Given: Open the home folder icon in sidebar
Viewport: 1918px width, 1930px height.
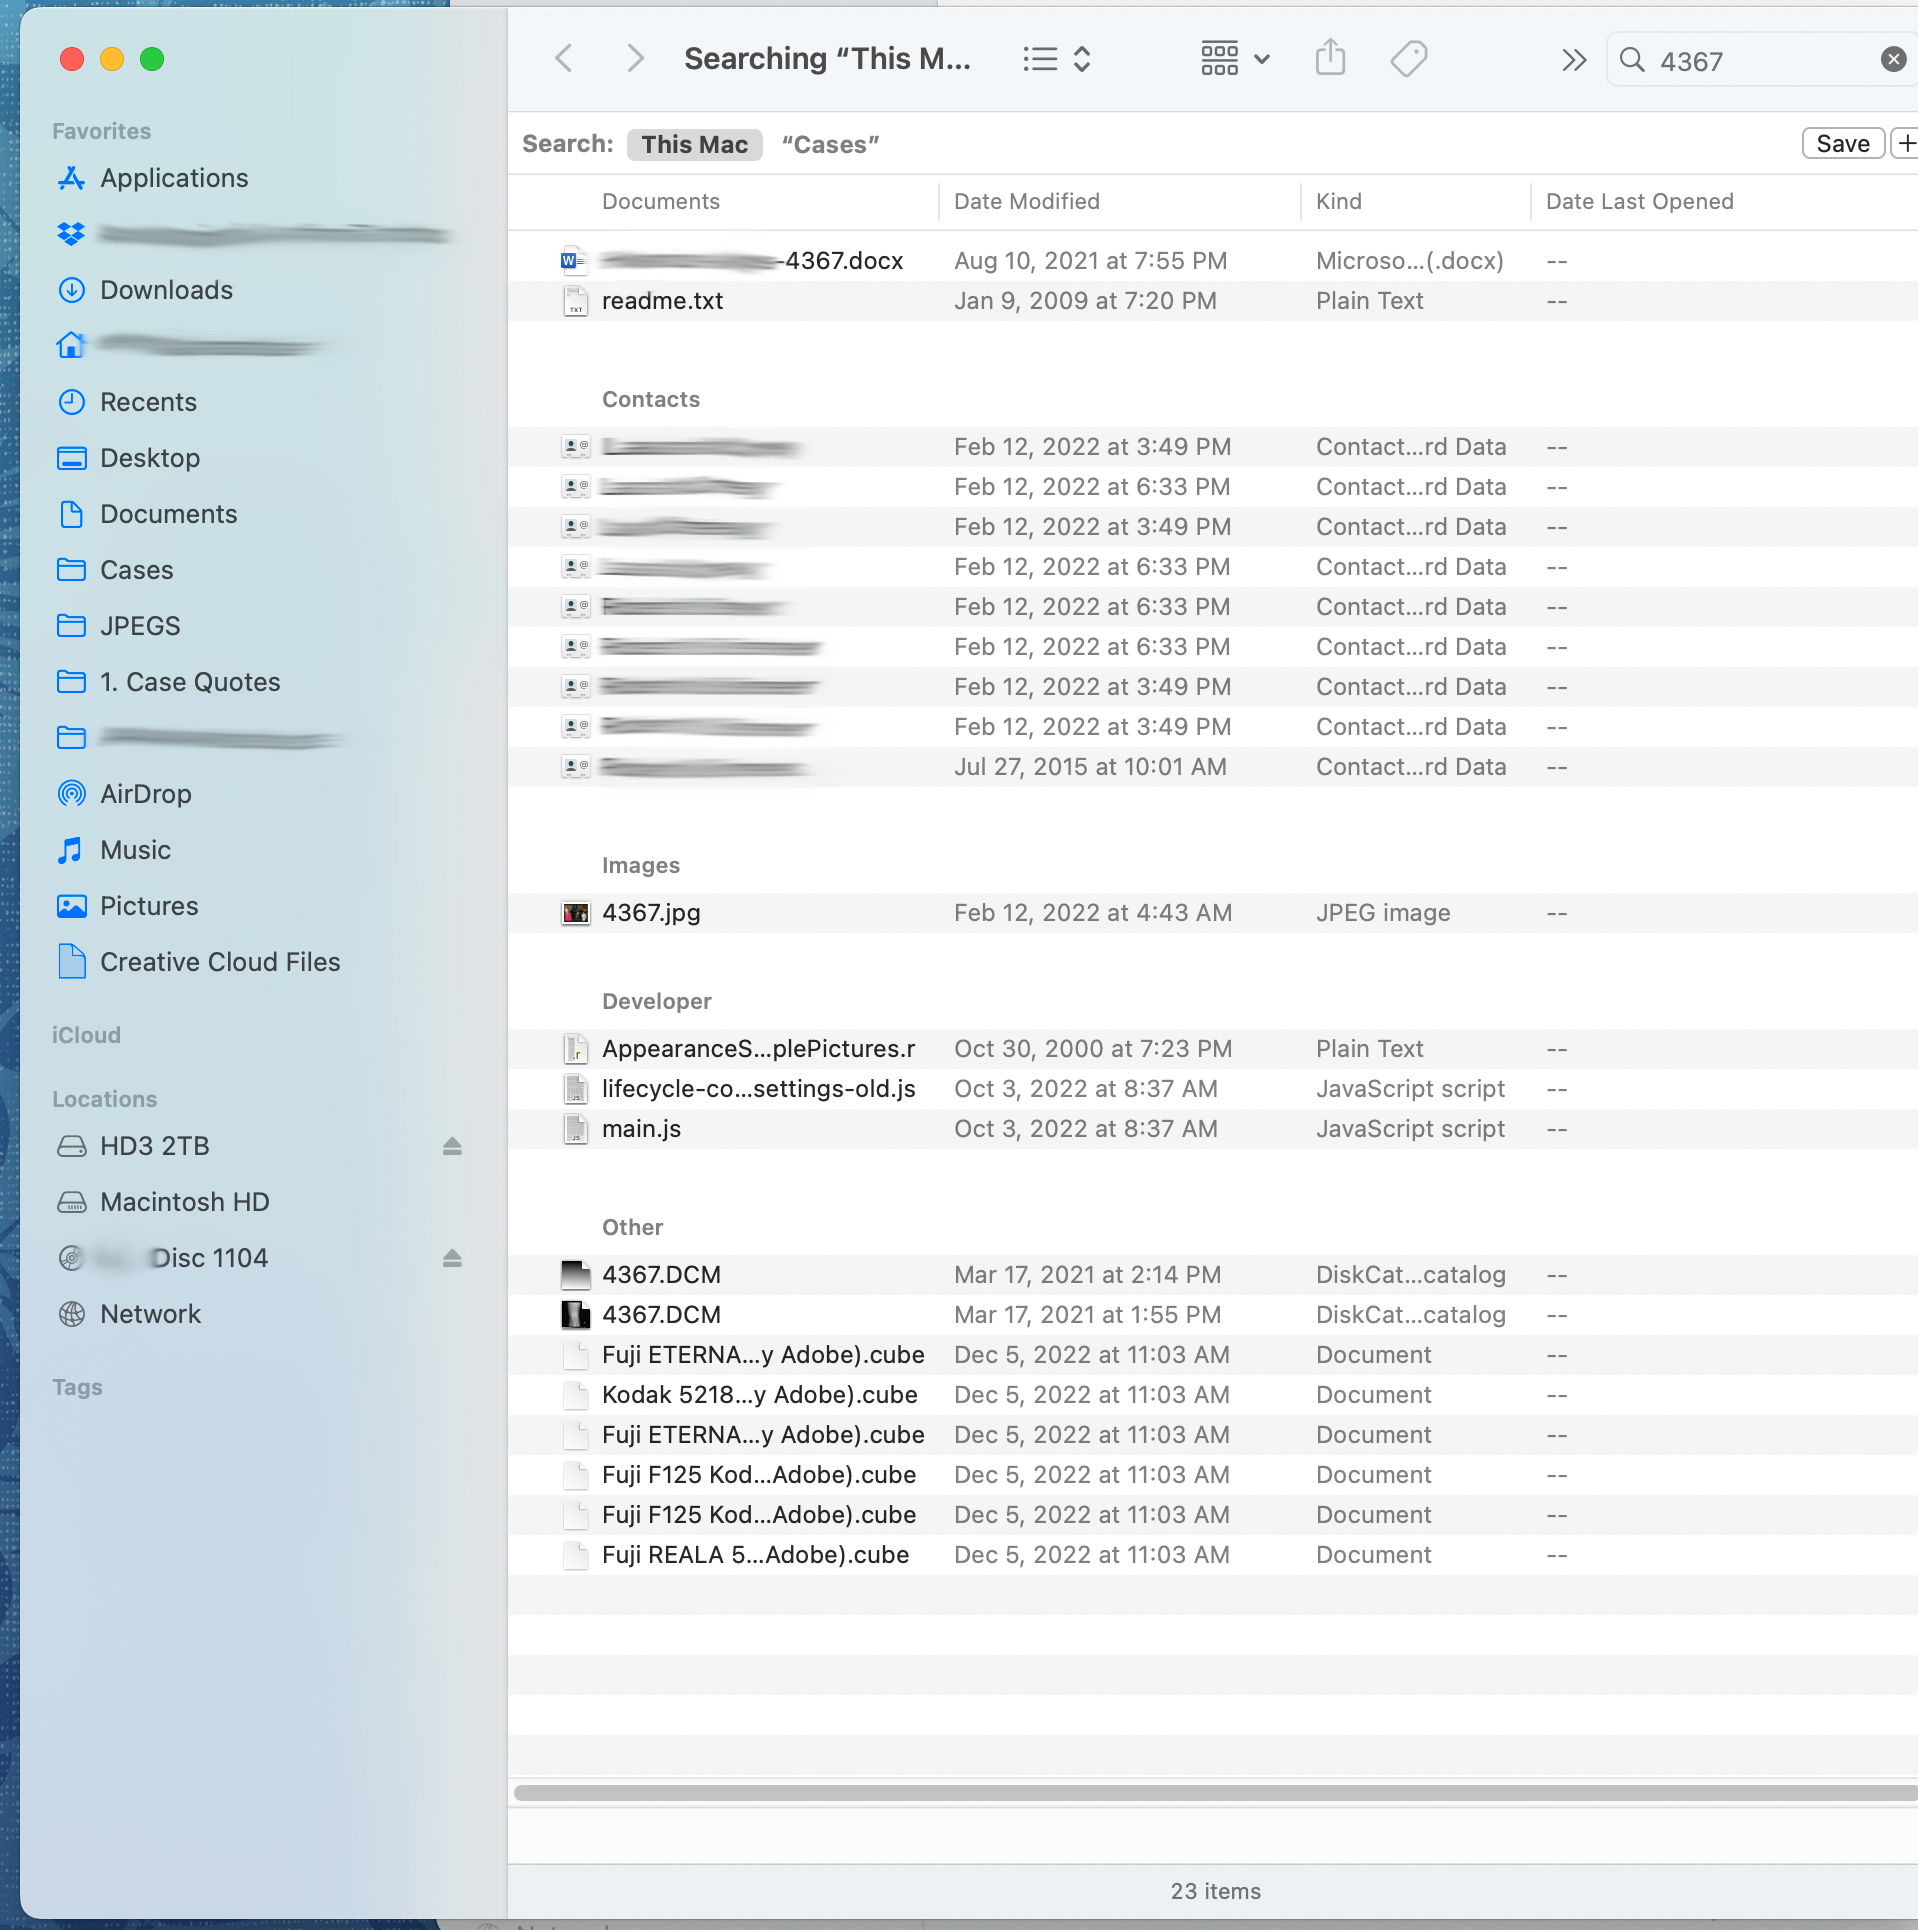Looking at the screenshot, I should point(71,346).
